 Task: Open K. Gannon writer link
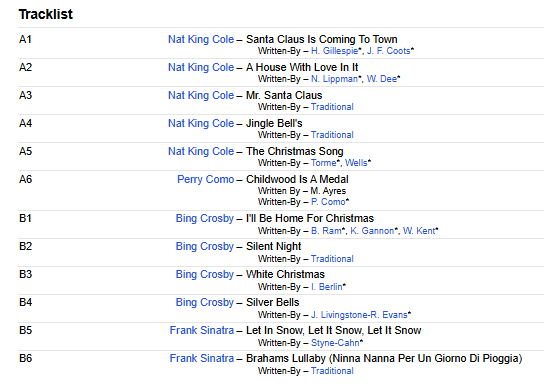pyautogui.click(x=372, y=231)
